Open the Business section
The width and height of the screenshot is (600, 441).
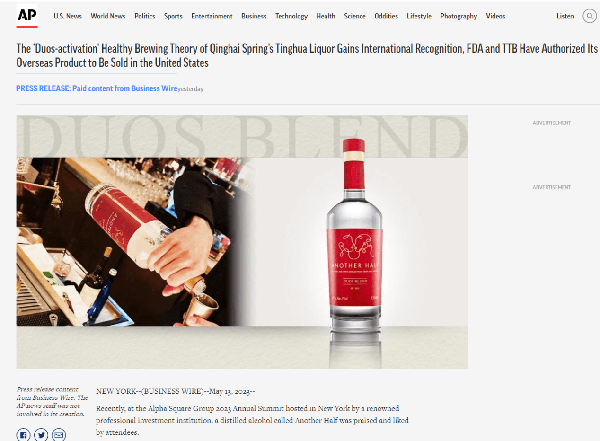click(254, 16)
